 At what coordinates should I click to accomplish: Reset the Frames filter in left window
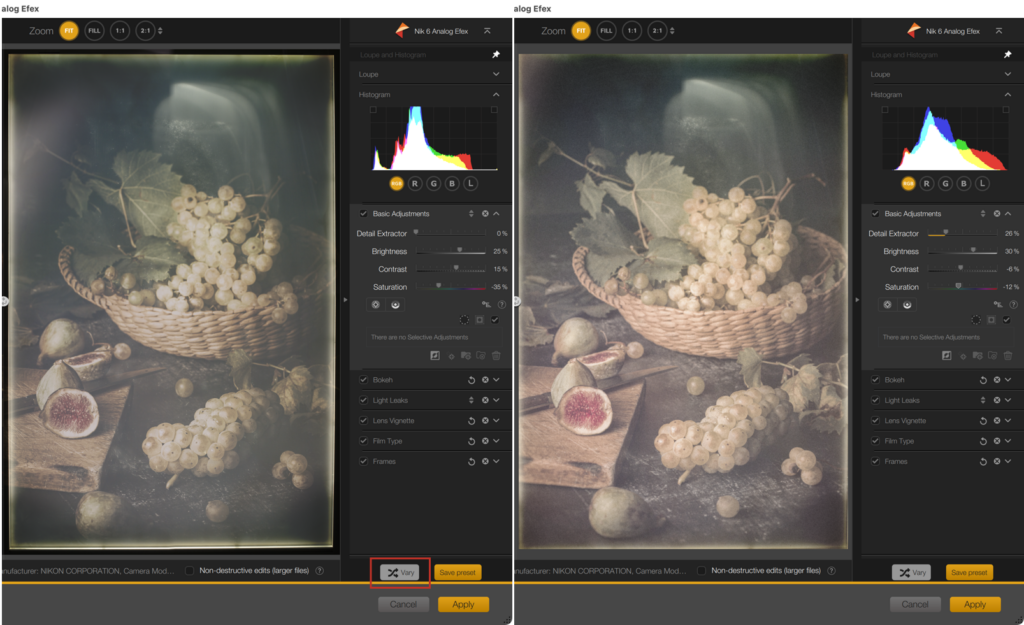click(x=471, y=461)
